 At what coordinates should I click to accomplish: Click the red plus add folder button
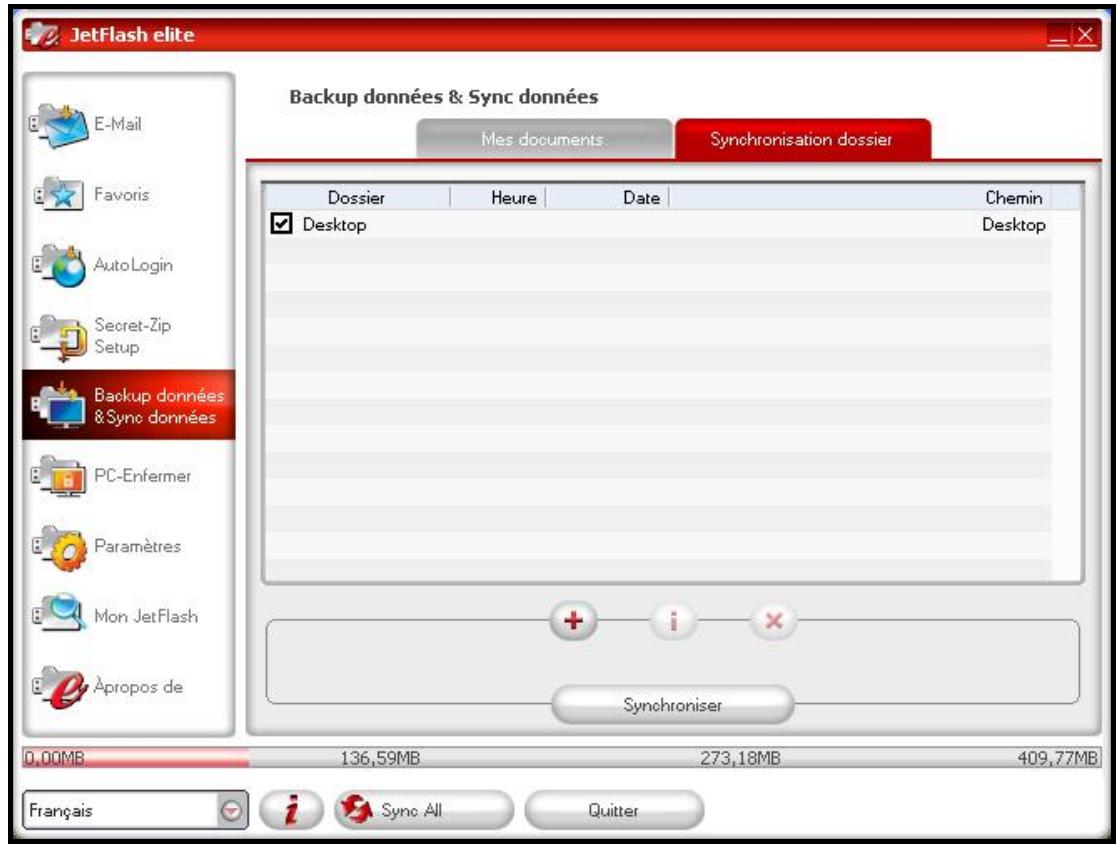(x=573, y=620)
